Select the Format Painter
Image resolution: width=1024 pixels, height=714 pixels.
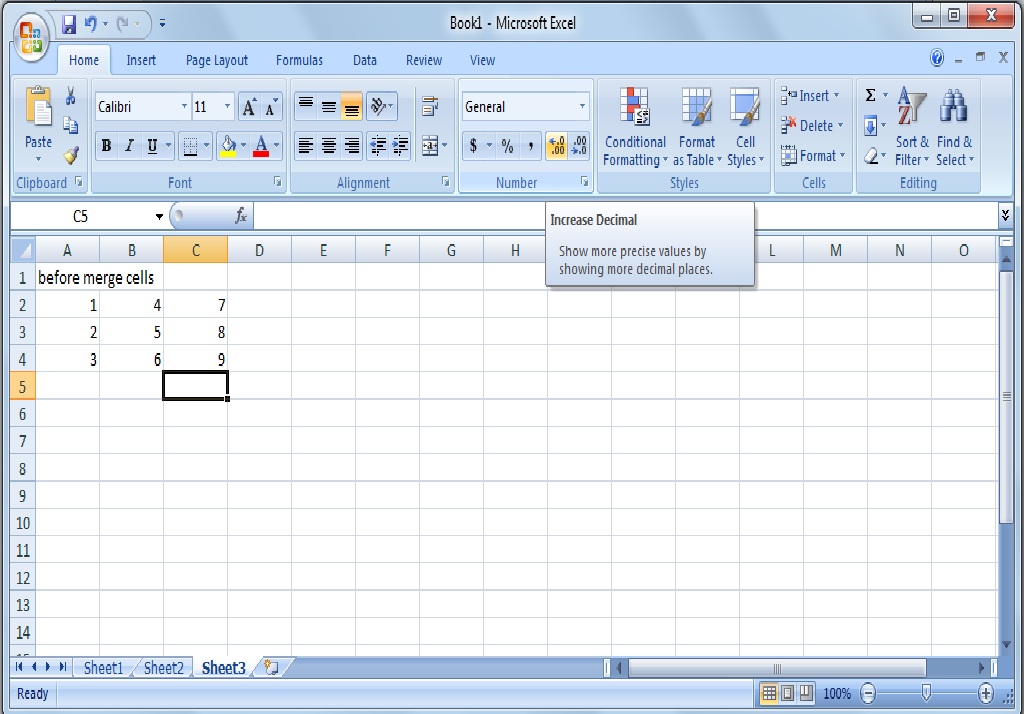(x=72, y=155)
